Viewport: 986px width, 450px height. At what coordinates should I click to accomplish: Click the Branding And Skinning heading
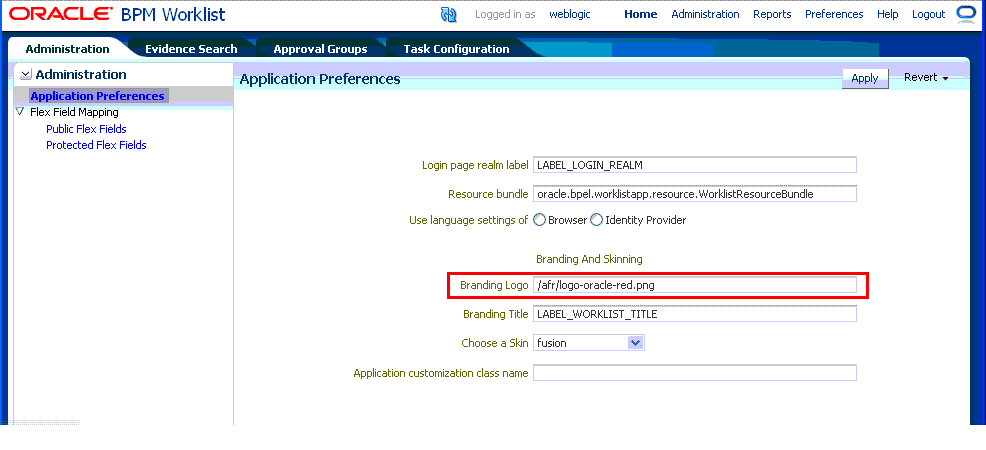click(589, 259)
